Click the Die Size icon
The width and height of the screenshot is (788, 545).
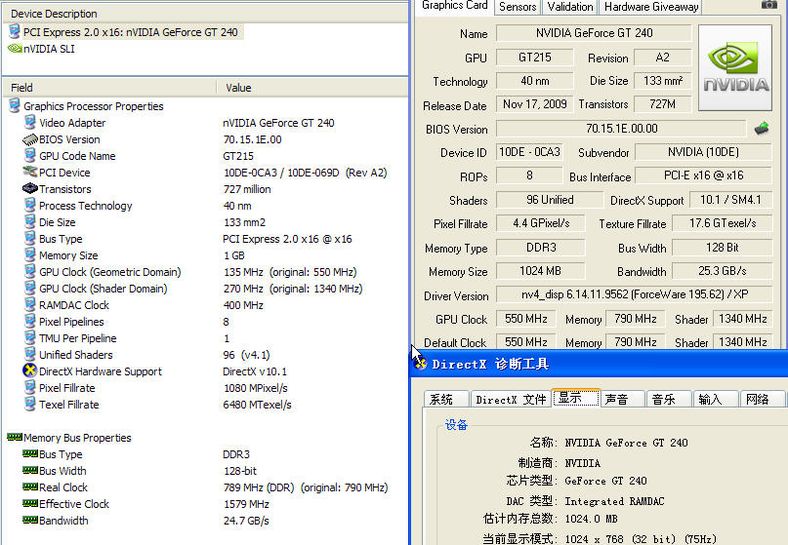pos(30,222)
